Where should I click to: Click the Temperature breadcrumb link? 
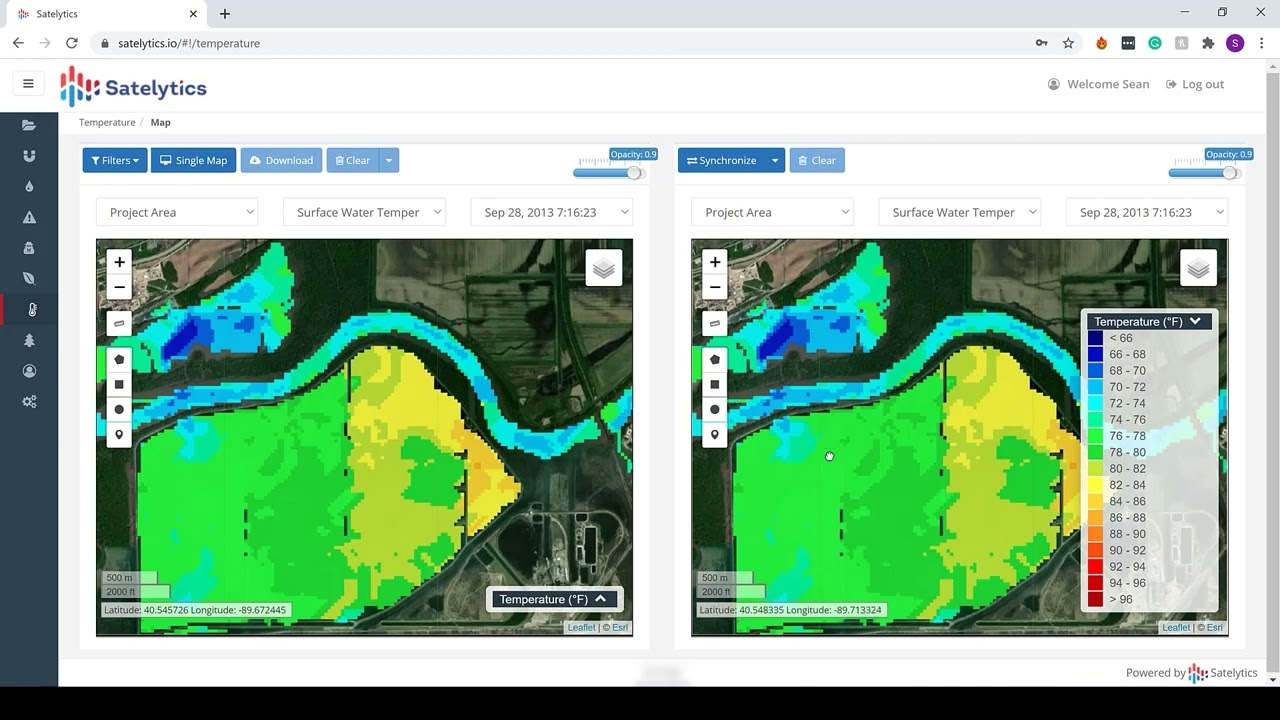click(x=107, y=122)
